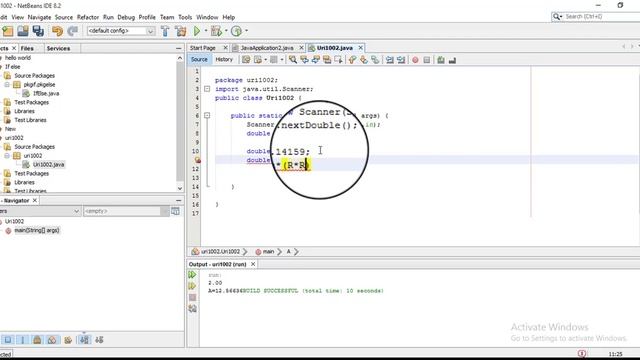Open the Source menu
This screenshot has height=360, width=640.
(64, 17)
